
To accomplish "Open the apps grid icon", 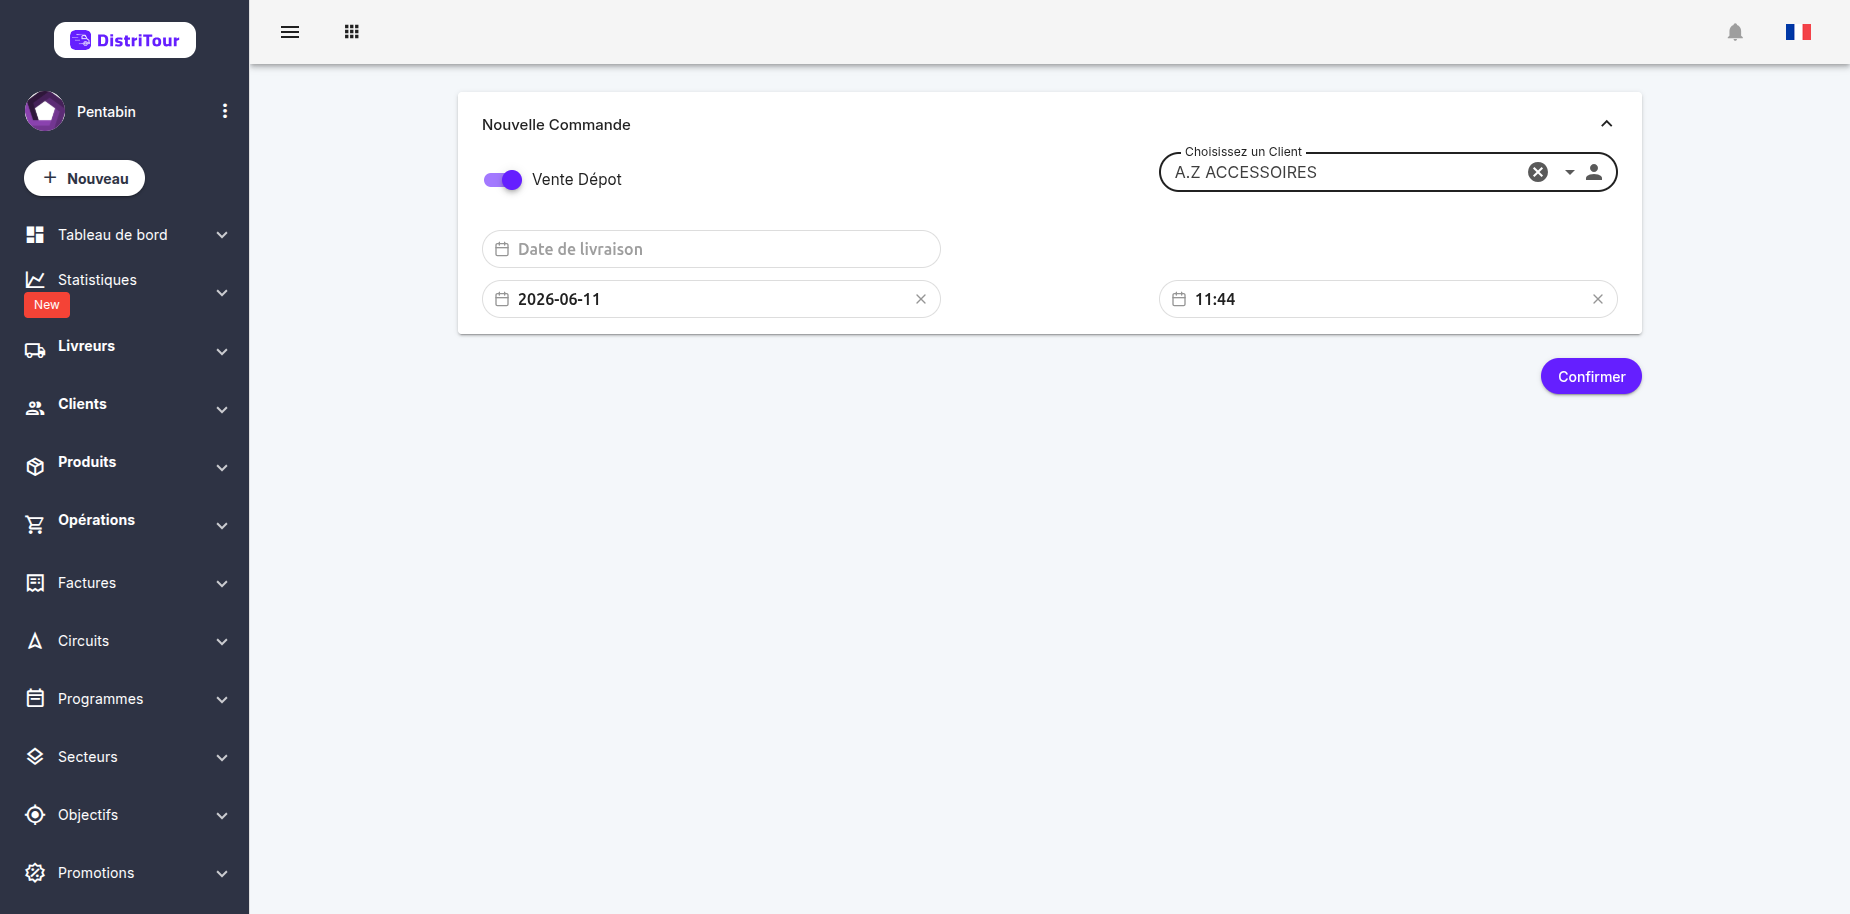I will click(x=352, y=32).
